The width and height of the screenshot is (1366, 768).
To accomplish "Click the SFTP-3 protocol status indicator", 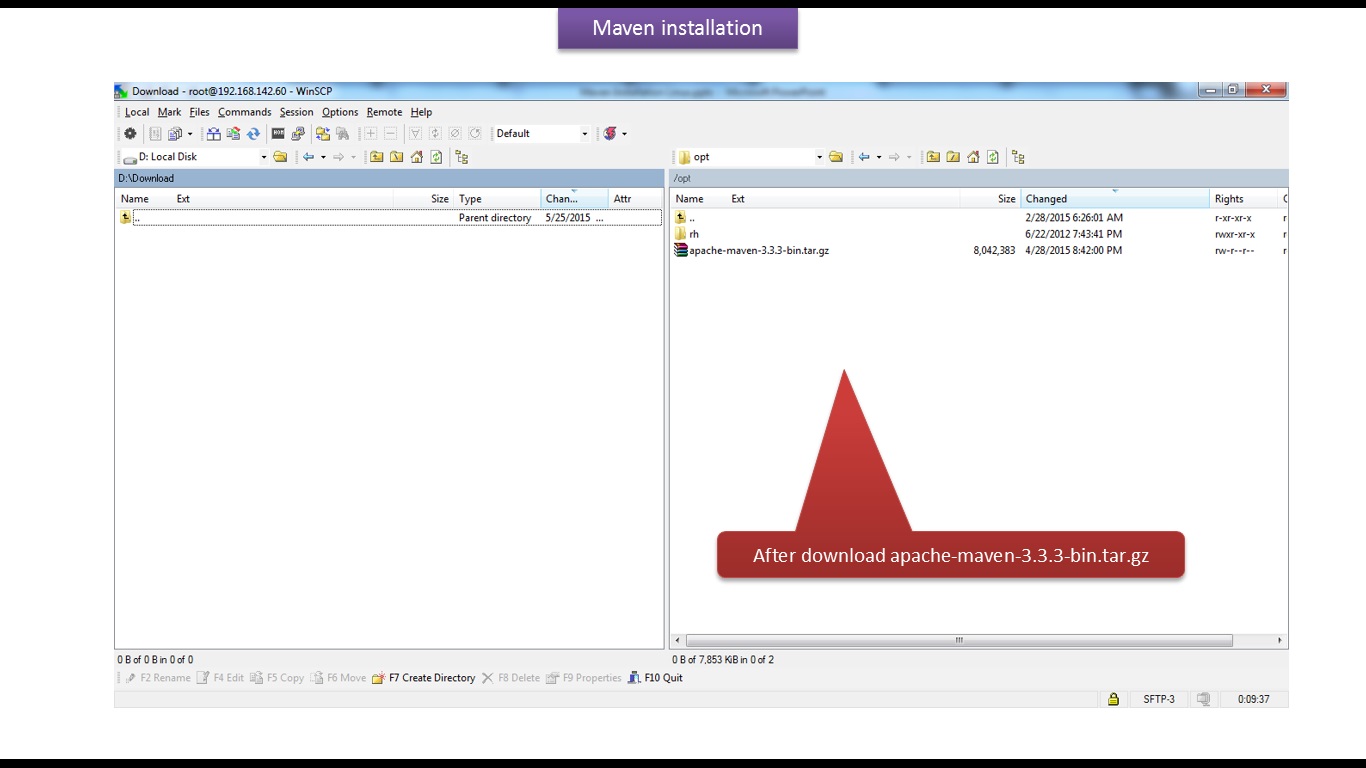I will point(1159,699).
